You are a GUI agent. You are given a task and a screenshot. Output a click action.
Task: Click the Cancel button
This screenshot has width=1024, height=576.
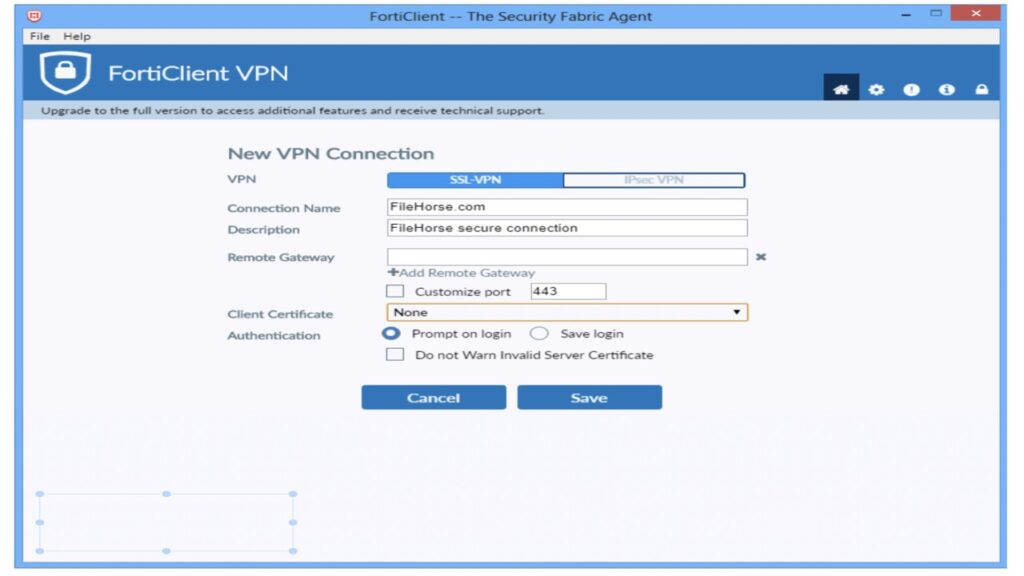pos(433,398)
